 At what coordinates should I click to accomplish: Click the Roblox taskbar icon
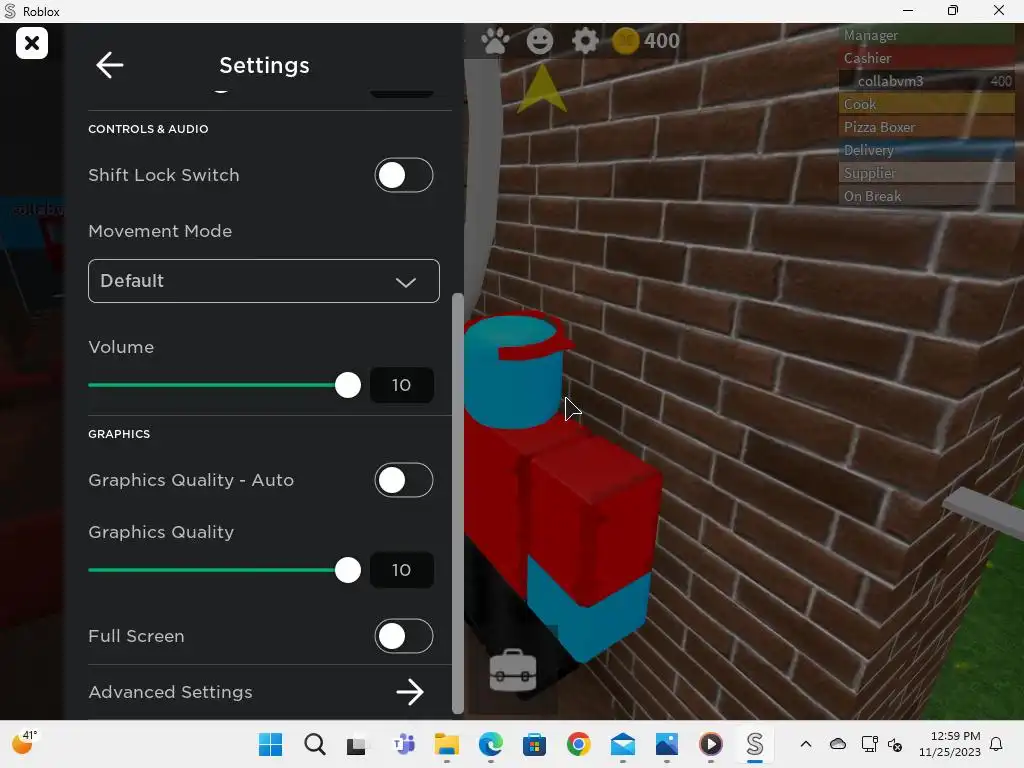point(755,744)
